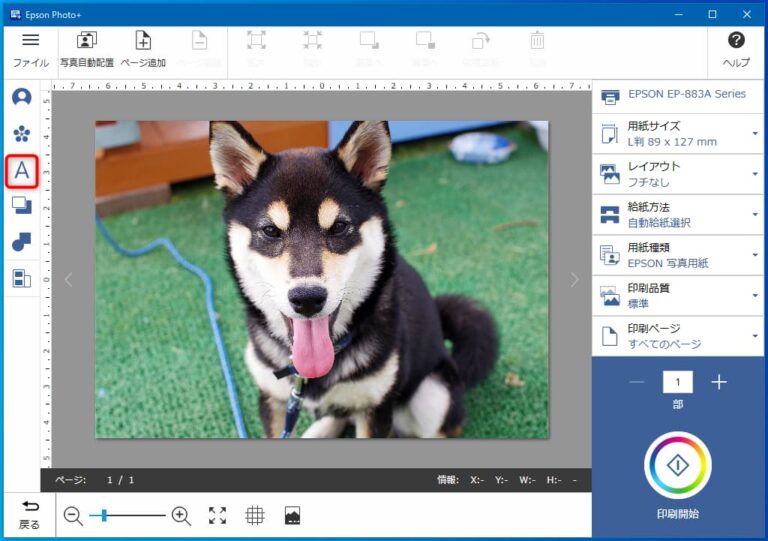Screen dimensions: 768x541
Task: Open 給紙方法 paper source dropdown
Action: point(678,215)
